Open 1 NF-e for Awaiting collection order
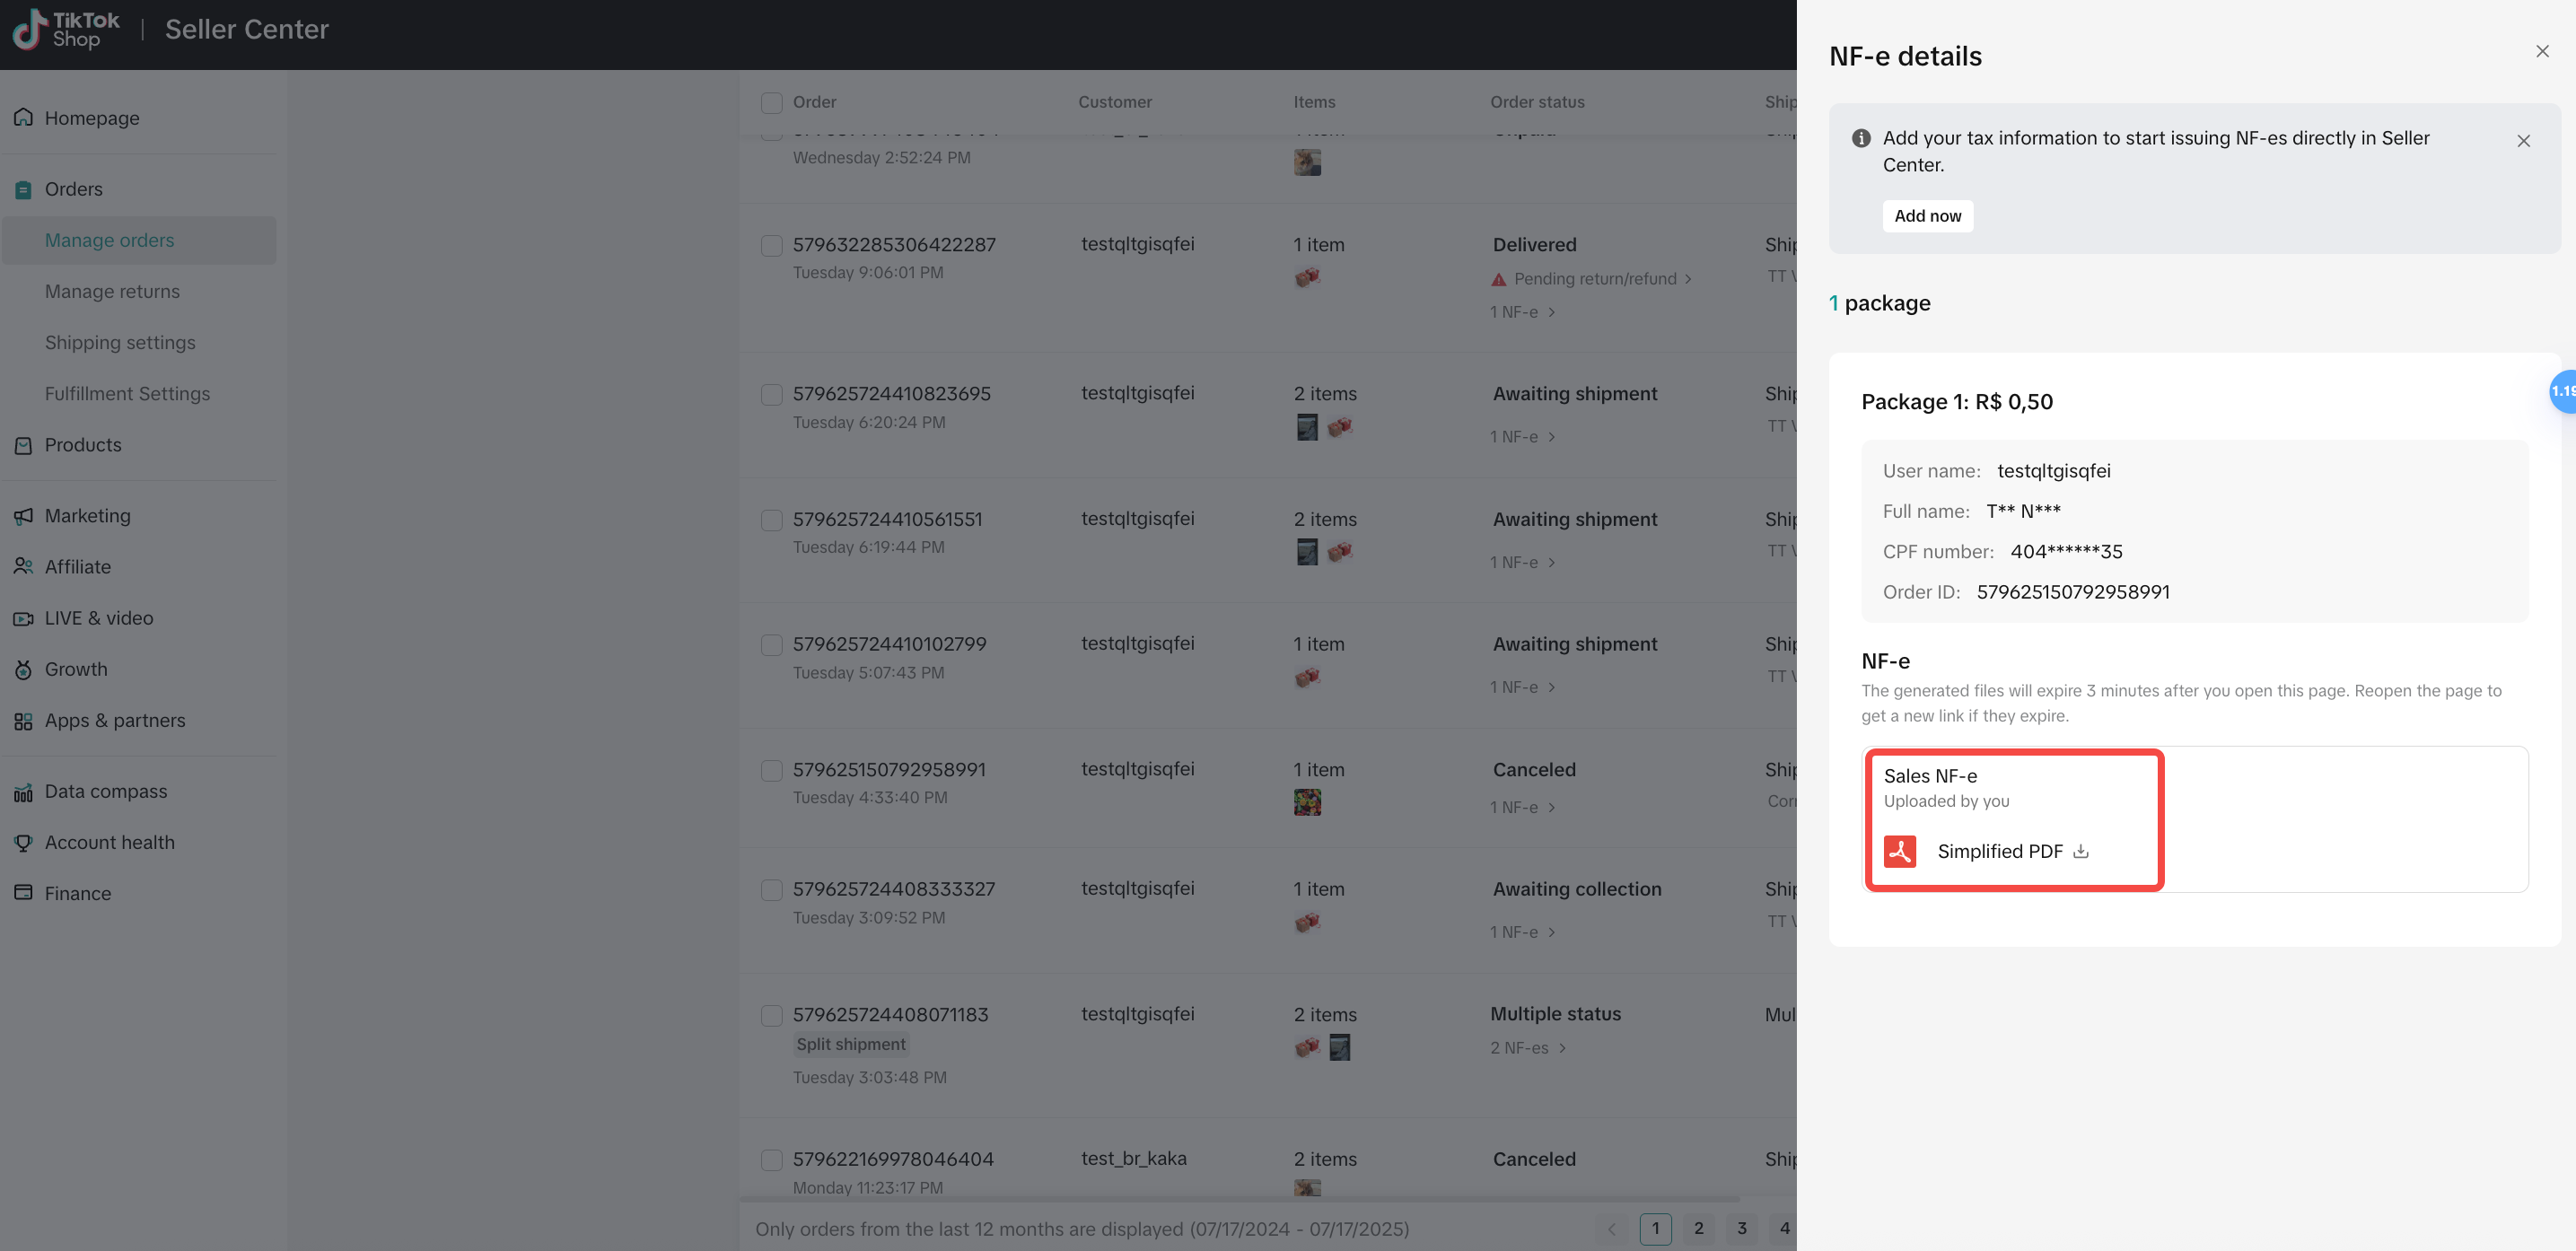This screenshot has height=1251, width=2576. pos(1522,932)
